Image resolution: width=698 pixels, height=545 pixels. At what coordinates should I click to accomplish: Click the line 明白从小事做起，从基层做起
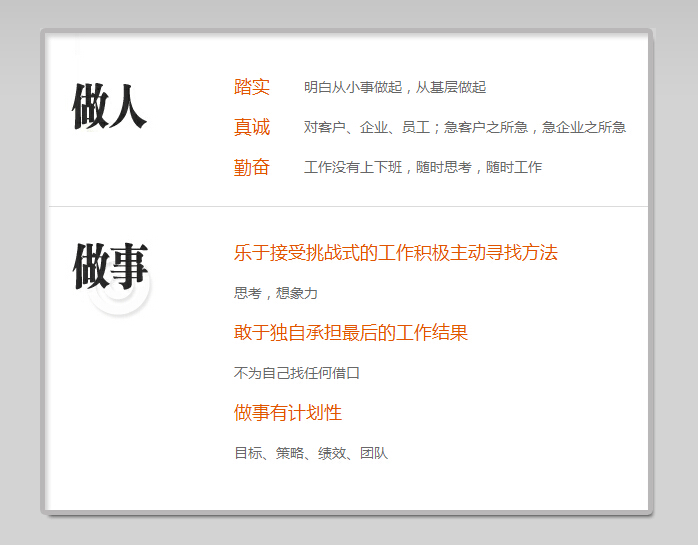[x=395, y=87]
